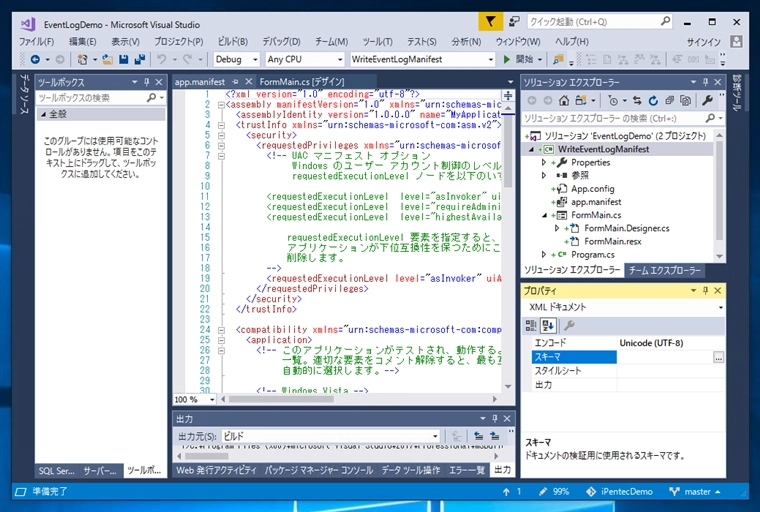Open the Debug configuration dropdown
This screenshot has width=760, height=512.
tap(235, 60)
